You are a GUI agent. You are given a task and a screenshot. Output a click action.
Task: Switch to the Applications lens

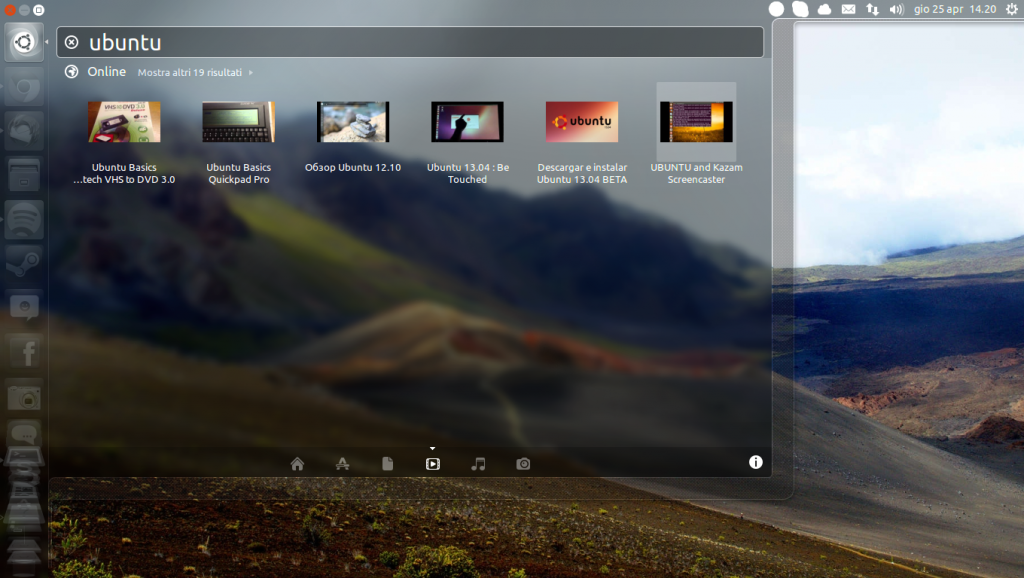point(342,464)
